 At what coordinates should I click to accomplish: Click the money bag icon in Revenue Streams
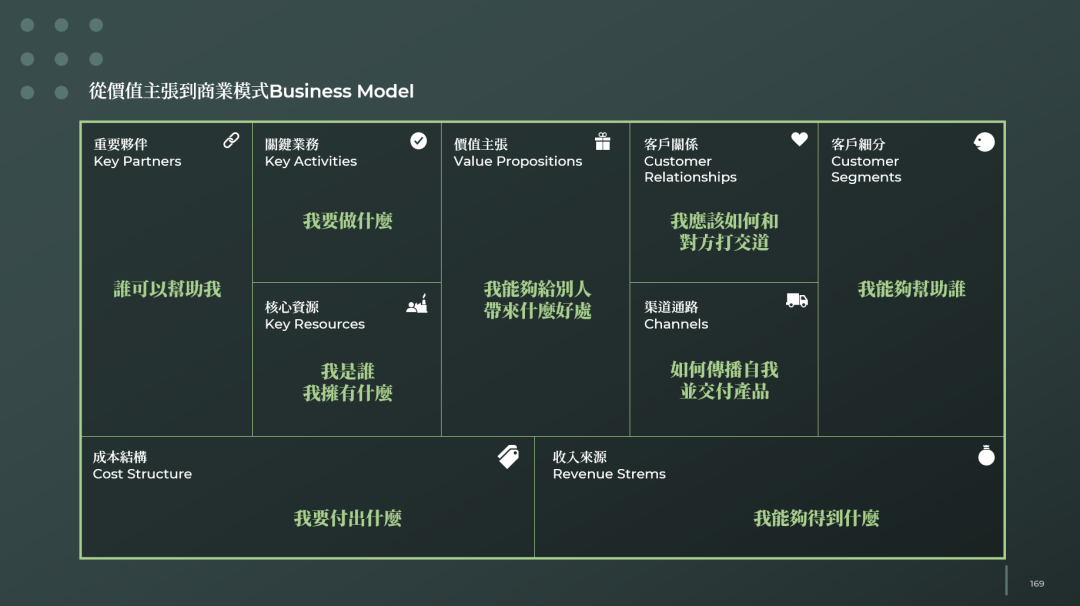[x=986, y=455]
